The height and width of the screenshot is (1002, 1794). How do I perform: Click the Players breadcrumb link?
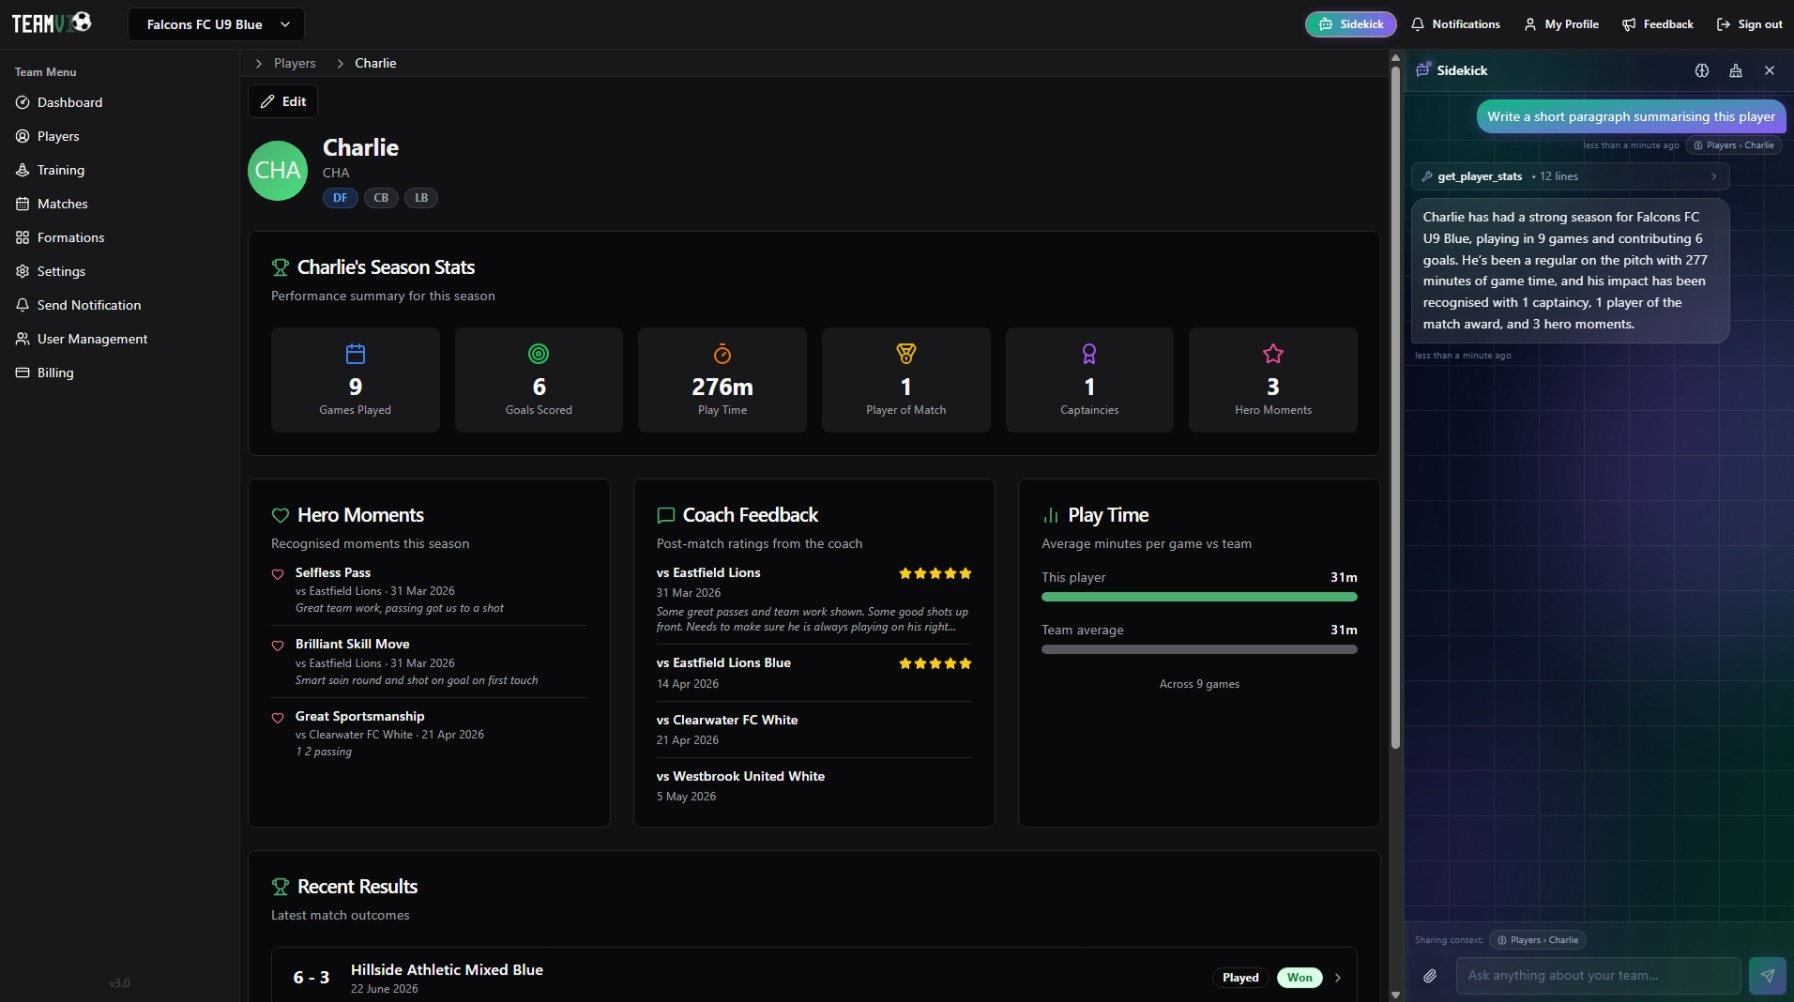(x=295, y=63)
